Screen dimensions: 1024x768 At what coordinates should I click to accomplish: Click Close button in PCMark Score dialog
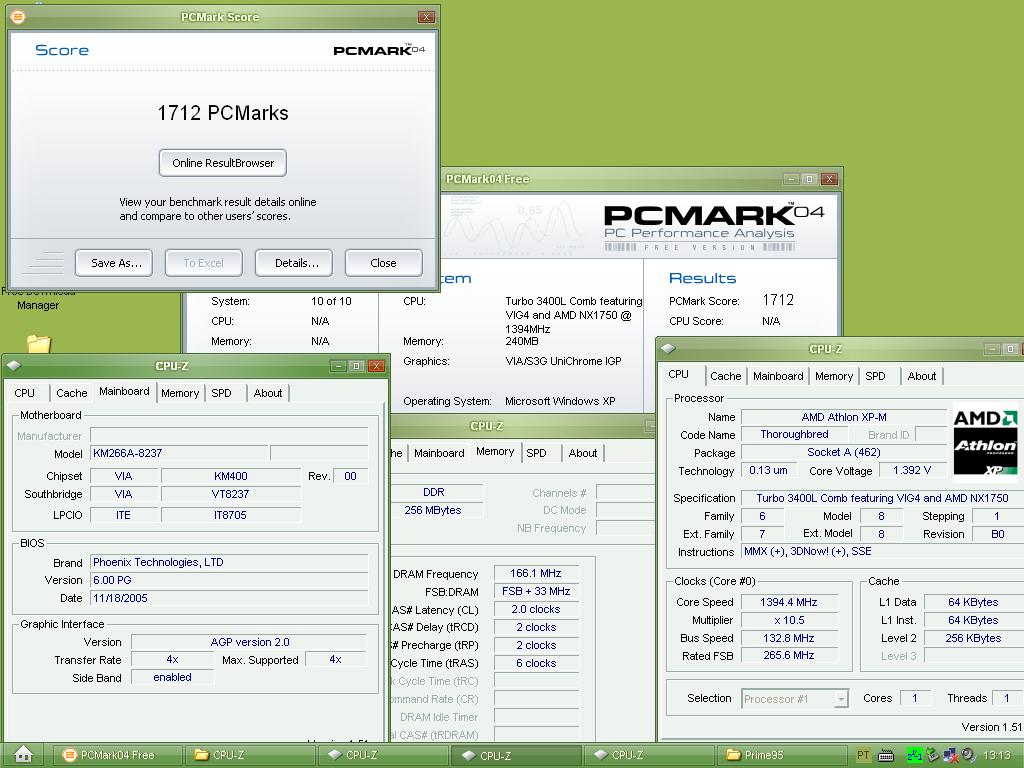click(383, 263)
